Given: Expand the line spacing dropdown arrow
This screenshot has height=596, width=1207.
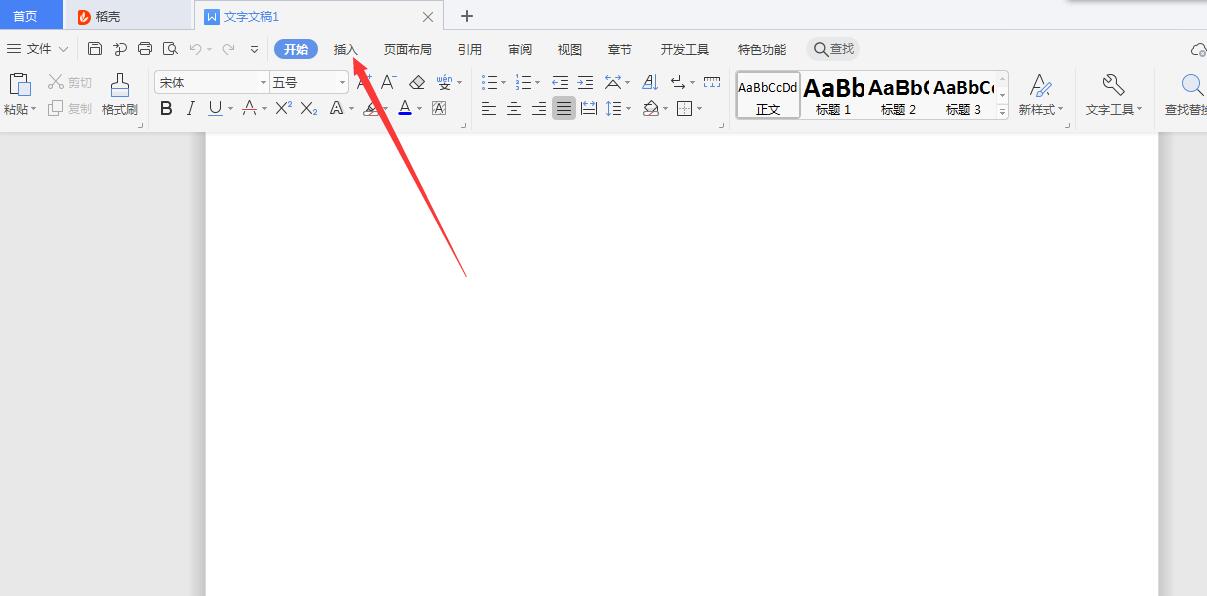Looking at the screenshot, I should tap(630, 108).
